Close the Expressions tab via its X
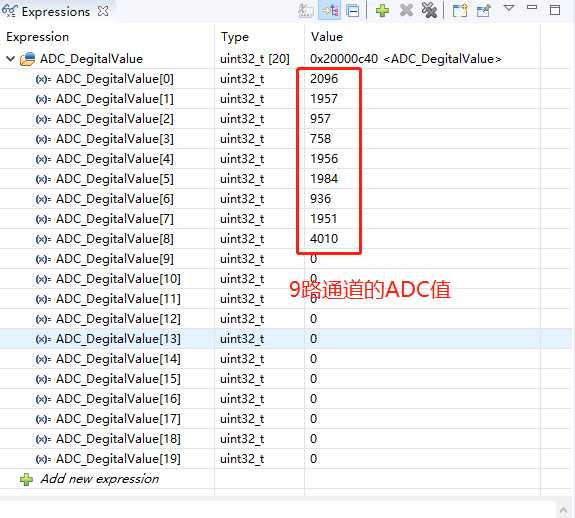 [103, 11]
